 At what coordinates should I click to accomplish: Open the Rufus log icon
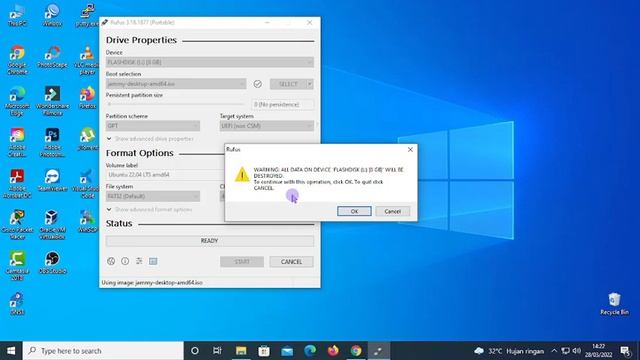153,261
